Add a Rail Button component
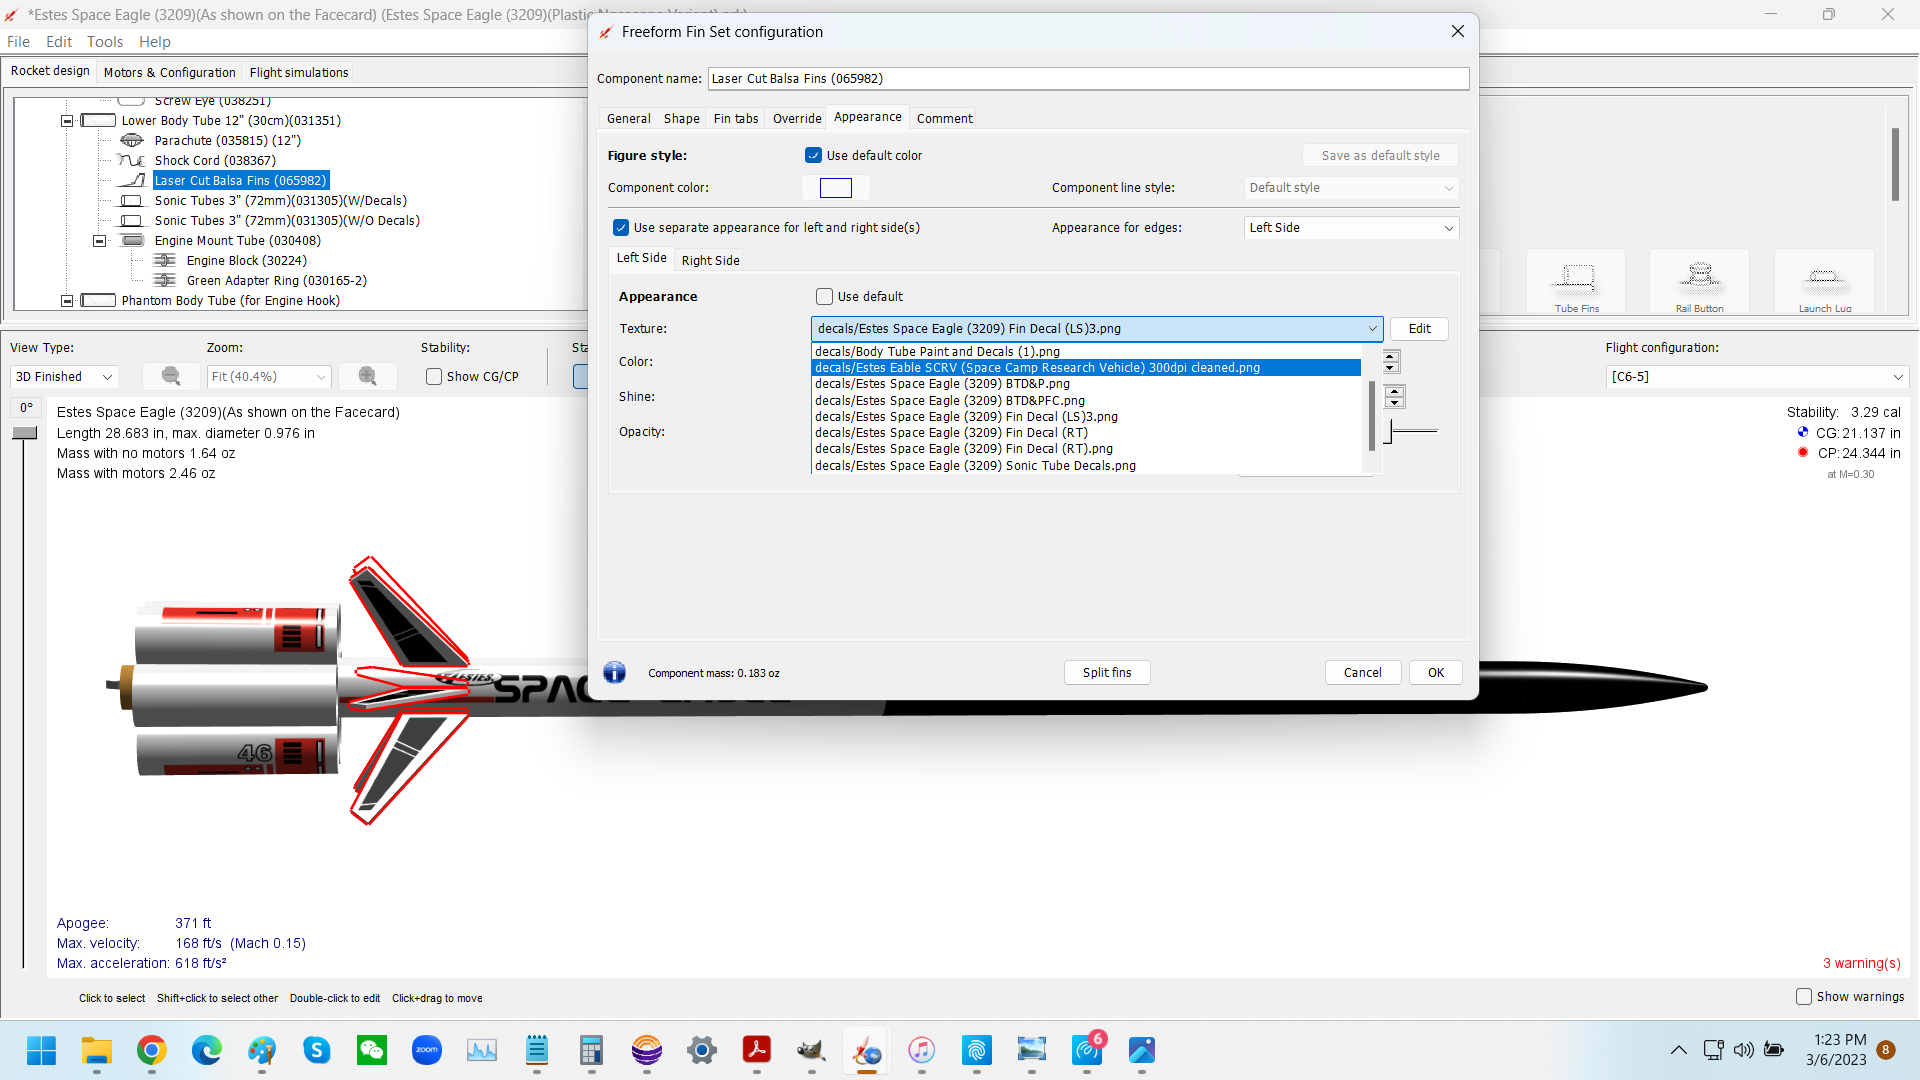The image size is (1920, 1080). click(x=1698, y=281)
